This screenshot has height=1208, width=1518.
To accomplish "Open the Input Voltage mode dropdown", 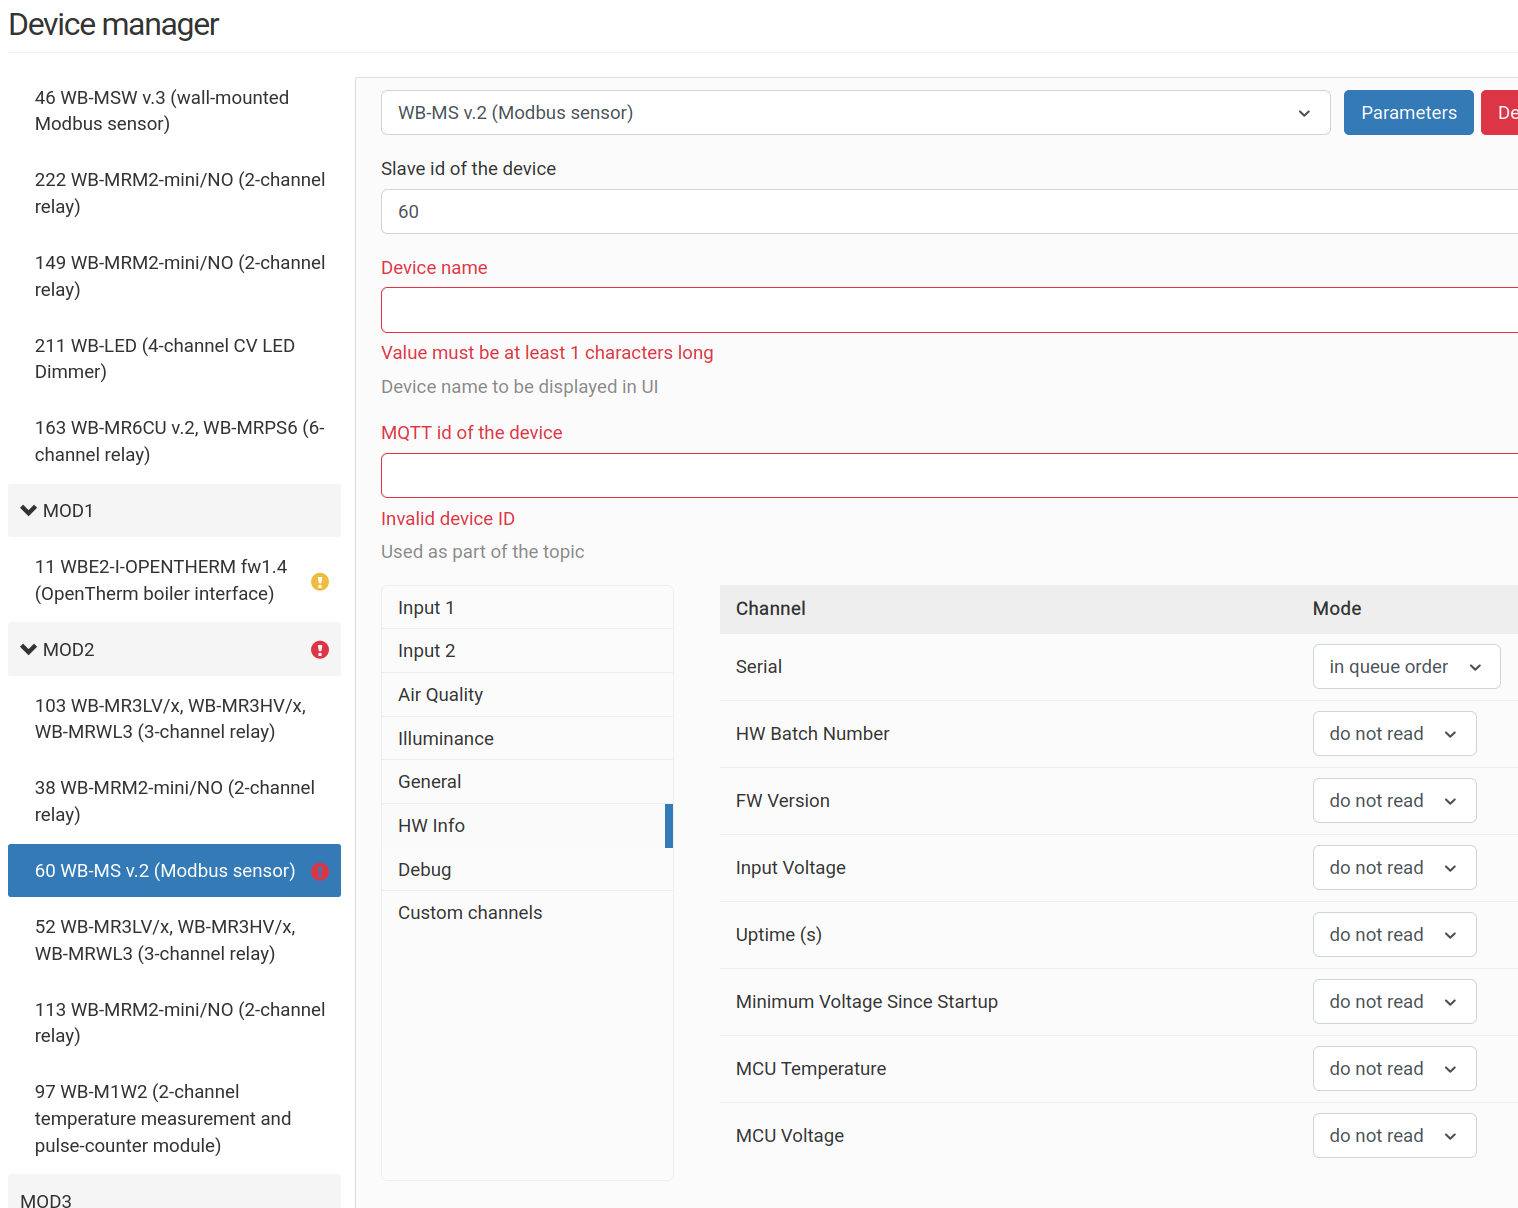I will [1393, 868].
